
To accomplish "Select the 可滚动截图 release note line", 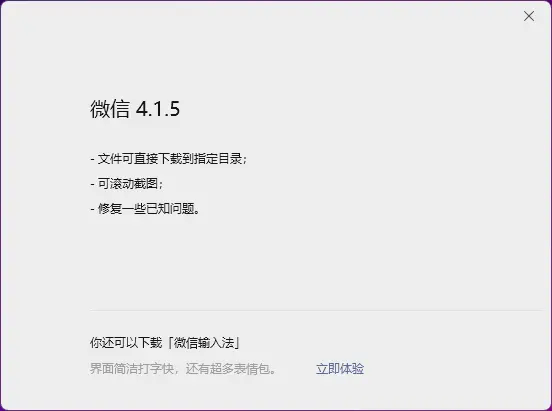I will click(x=127, y=184).
